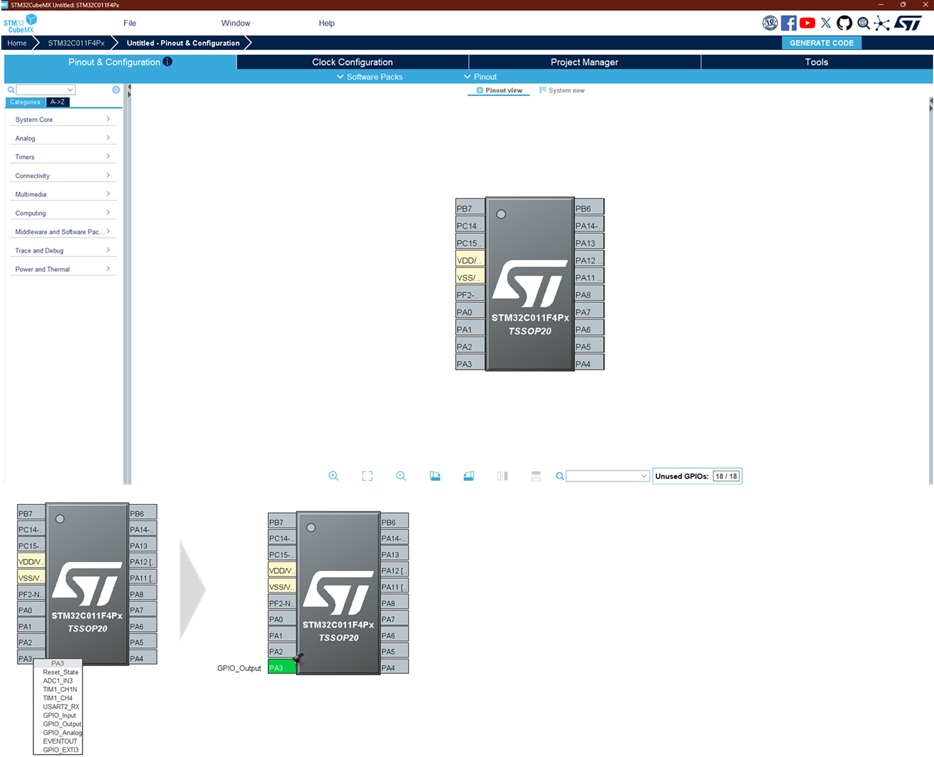Expand the Connectivity category
This screenshot has width=934, height=757.
click(x=62, y=176)
